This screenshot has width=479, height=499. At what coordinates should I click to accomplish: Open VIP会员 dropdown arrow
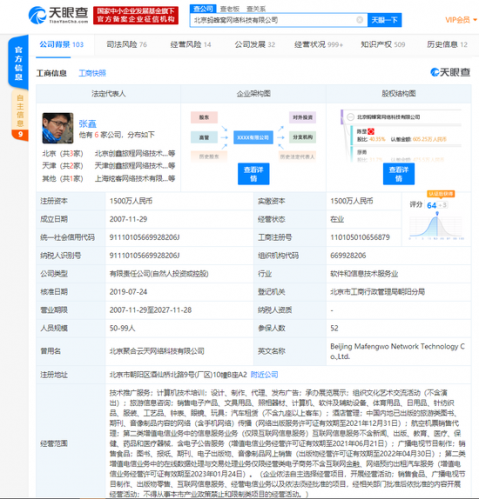point(475,20)
